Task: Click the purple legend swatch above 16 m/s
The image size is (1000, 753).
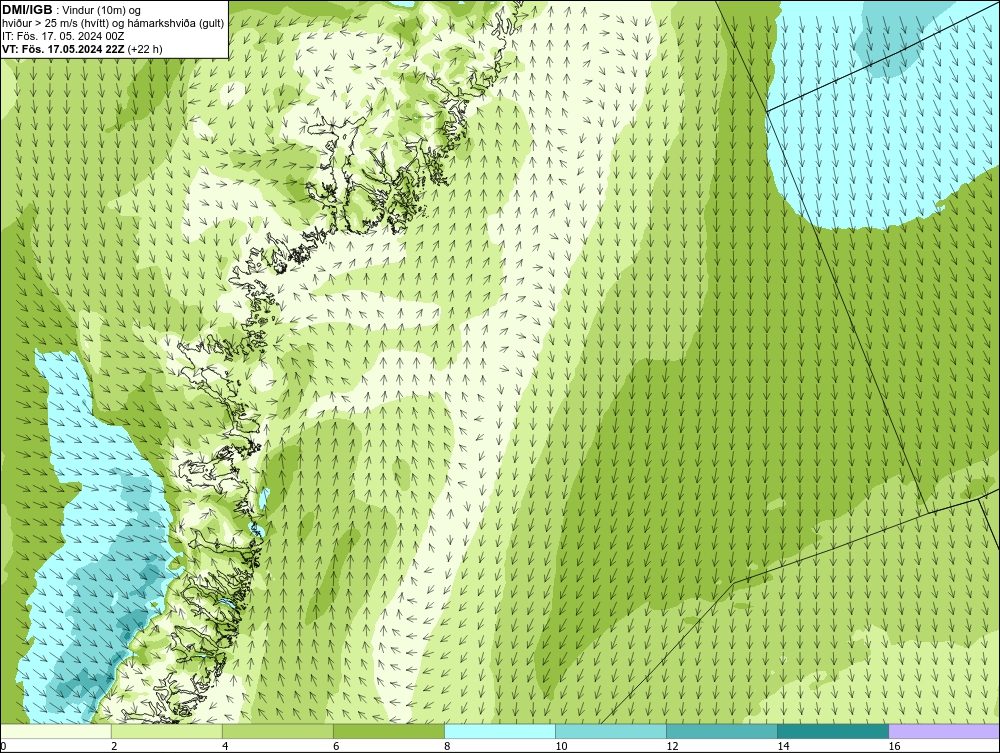Action: pyautogui.click(x=944, y=731)
